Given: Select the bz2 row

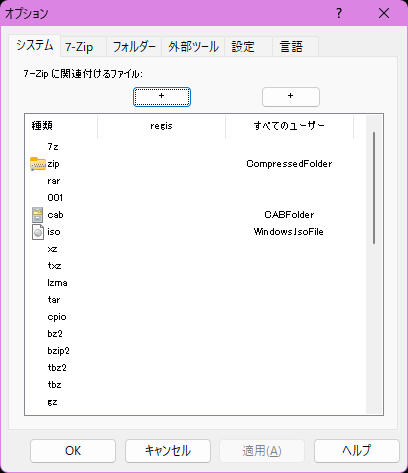Looking at the screenshot, I should pos(55,334).
